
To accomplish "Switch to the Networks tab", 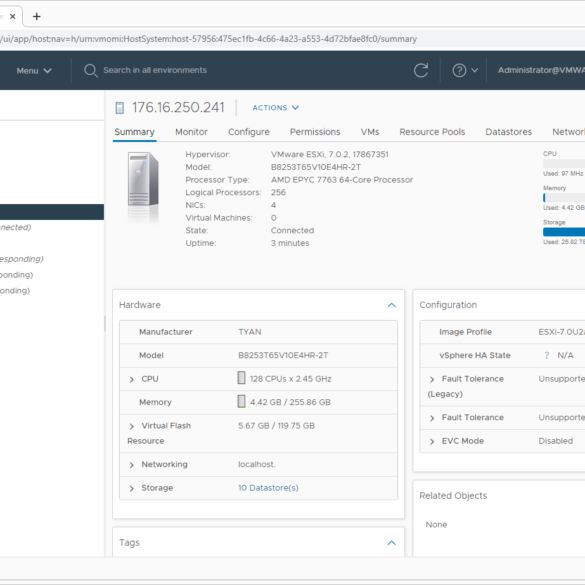I will click(x=568, y=132).
